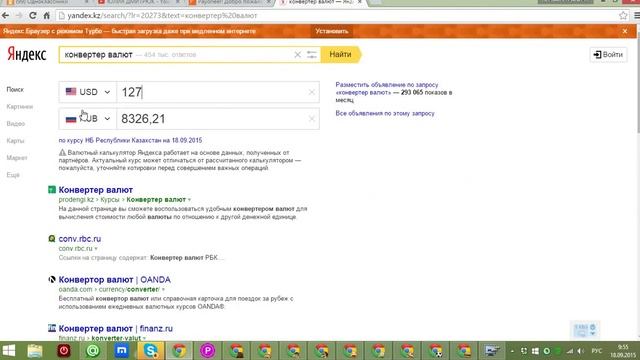
Task: Open the prodengi.kz Конвертер валют result
Action: 96,190
